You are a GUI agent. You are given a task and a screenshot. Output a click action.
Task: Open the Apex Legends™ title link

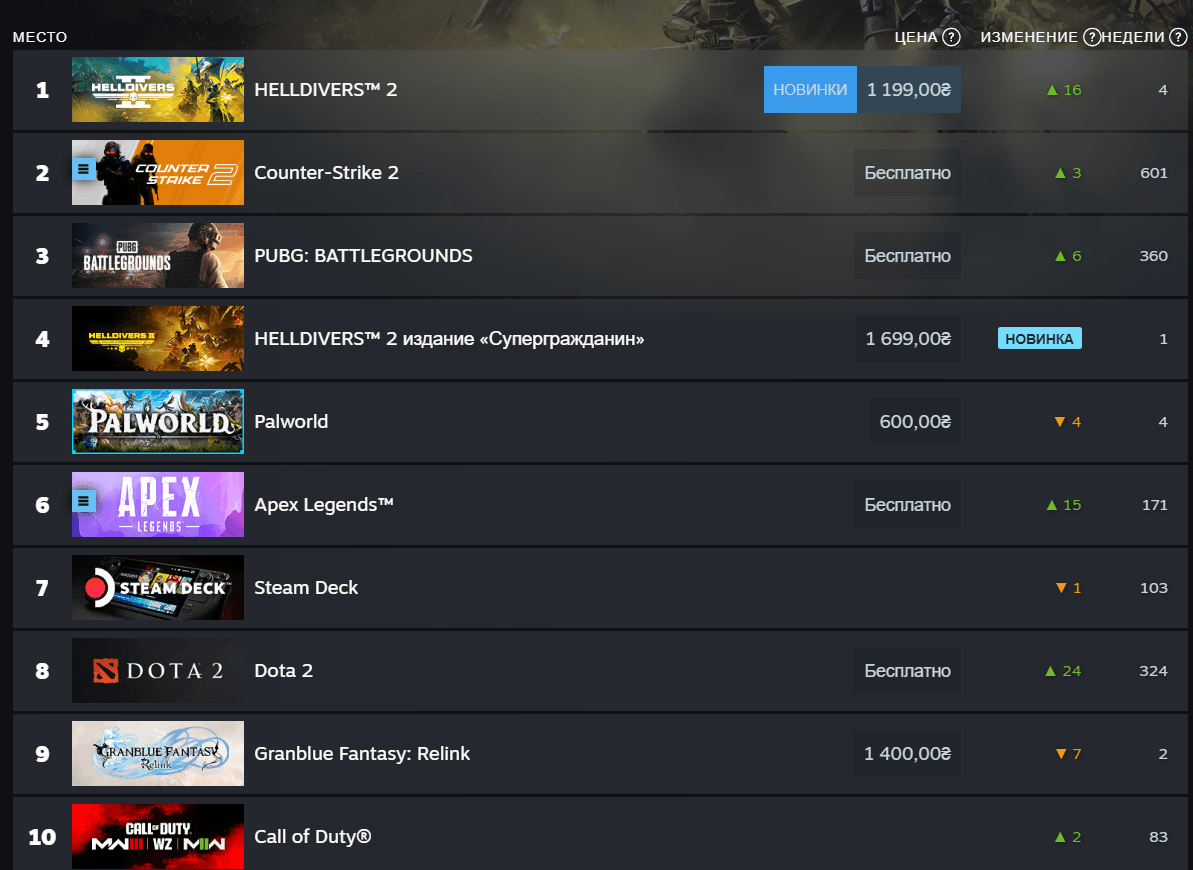click(323, 505)
